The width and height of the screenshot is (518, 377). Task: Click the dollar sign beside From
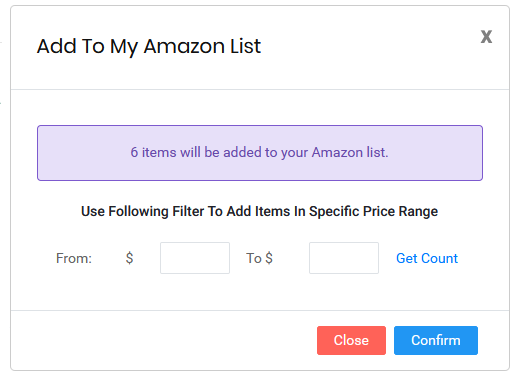pyautogui.click(x=129, y=258)
